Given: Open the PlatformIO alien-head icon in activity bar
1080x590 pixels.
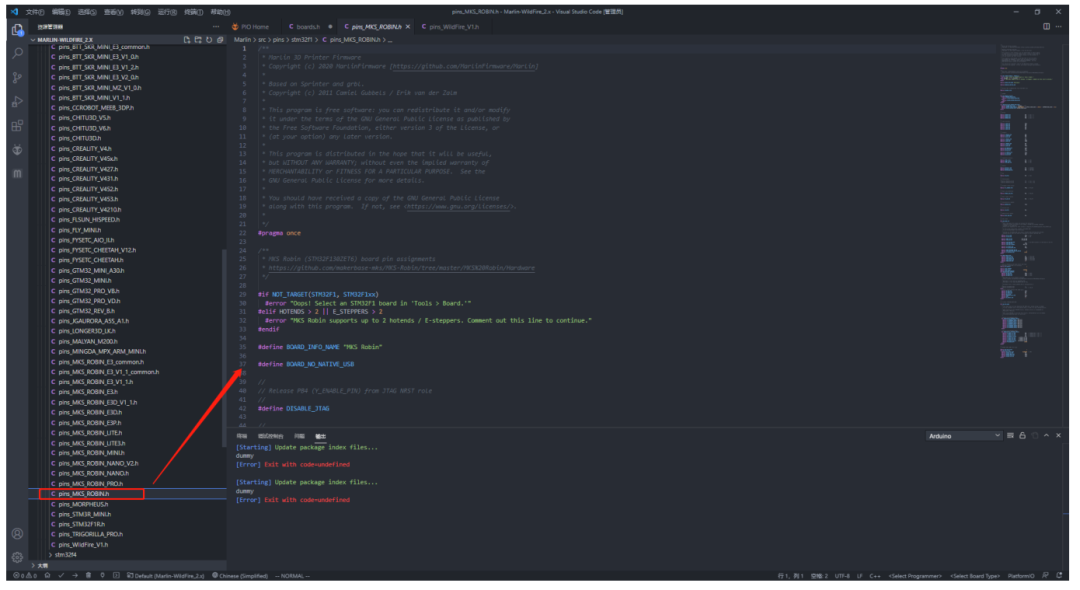Looking at the screenshot, I should [17, 150].
